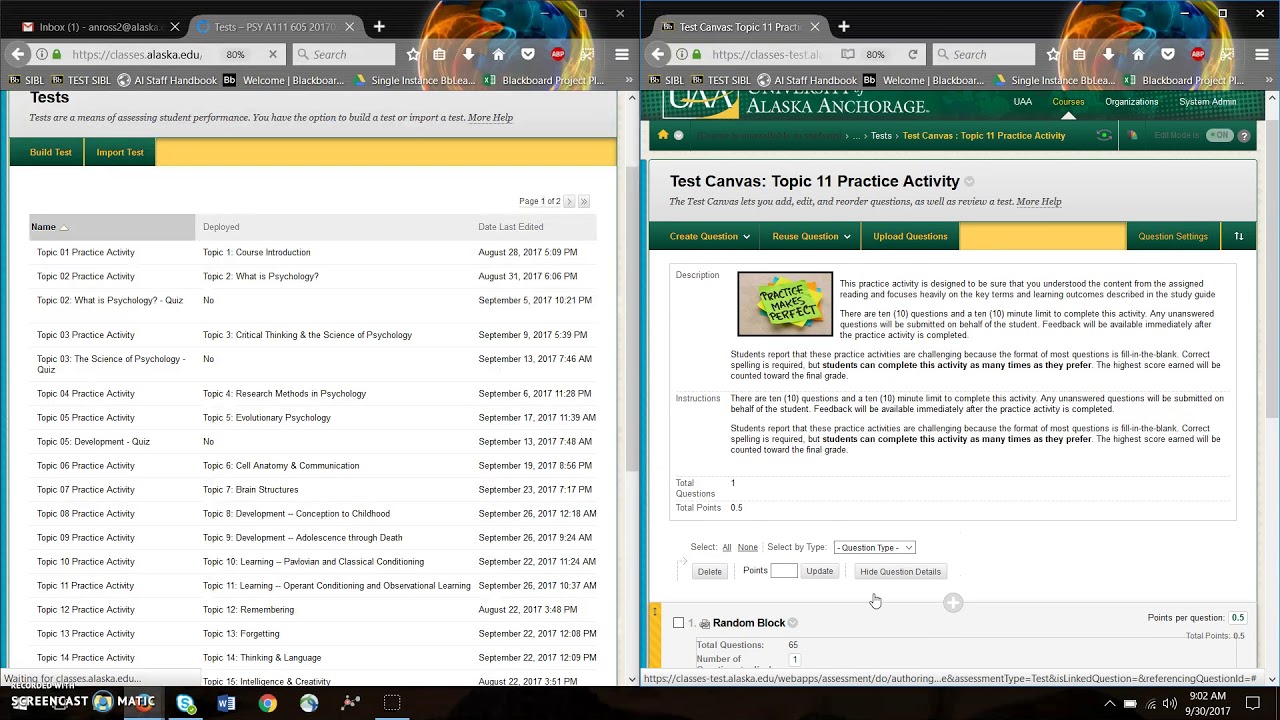This screenshot has width=1280, height=720.
Task: Toggle reader view in right Firefox window
Action: pos(848,54)
